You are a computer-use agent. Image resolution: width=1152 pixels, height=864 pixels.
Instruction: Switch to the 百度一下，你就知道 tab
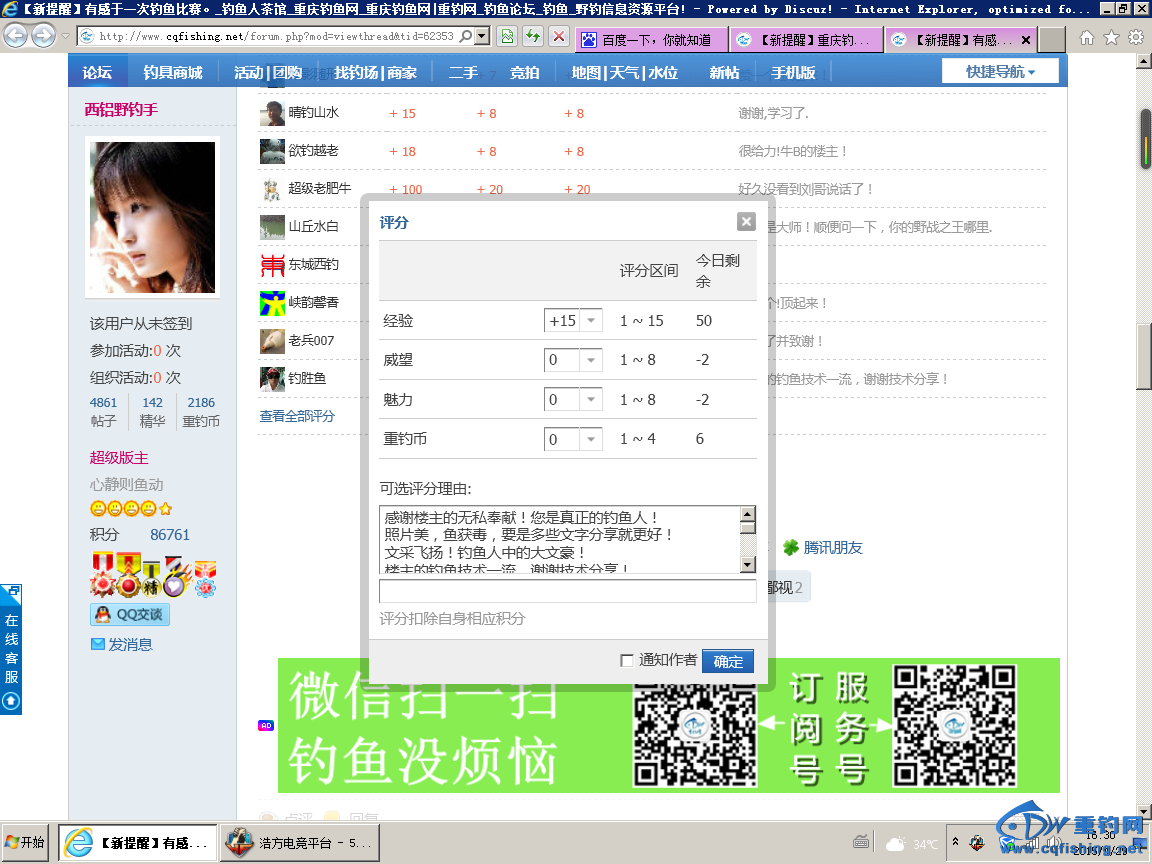click(651, 40)
